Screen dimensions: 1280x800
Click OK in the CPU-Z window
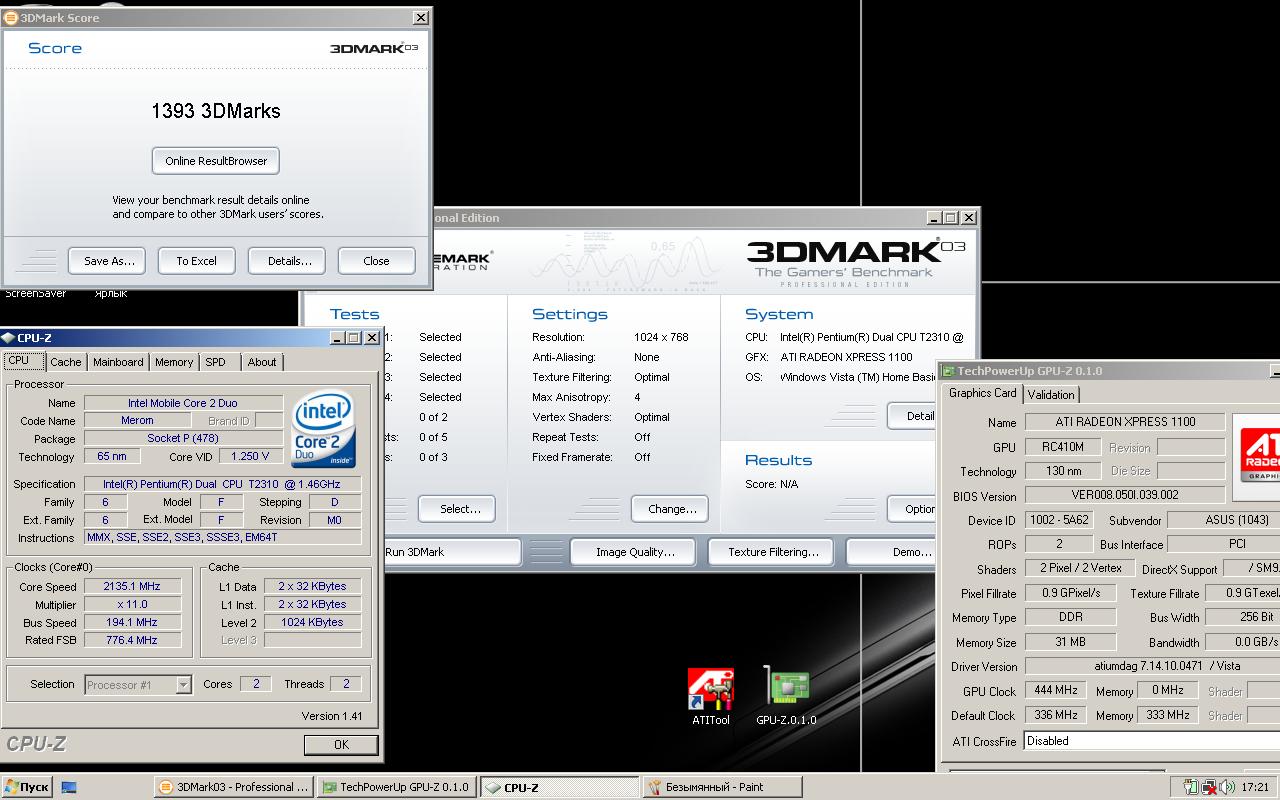pos(341,744)
